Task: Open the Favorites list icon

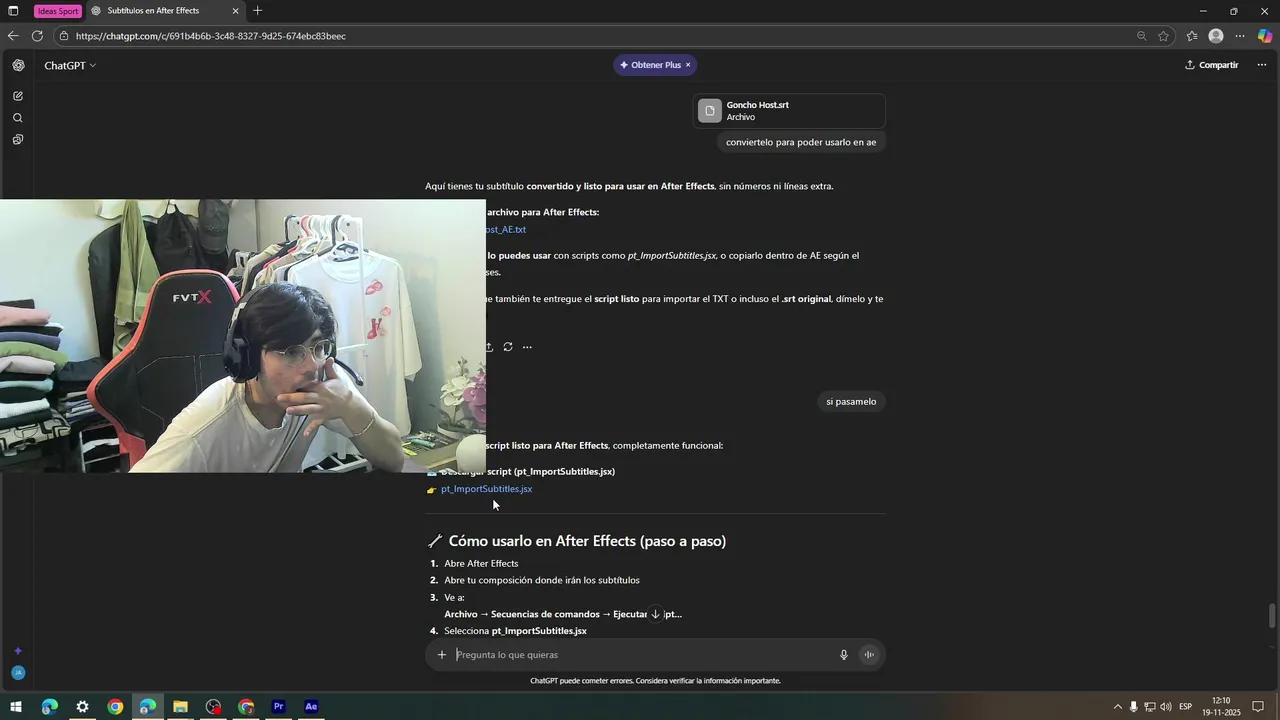Action: tap(1192, 36)
